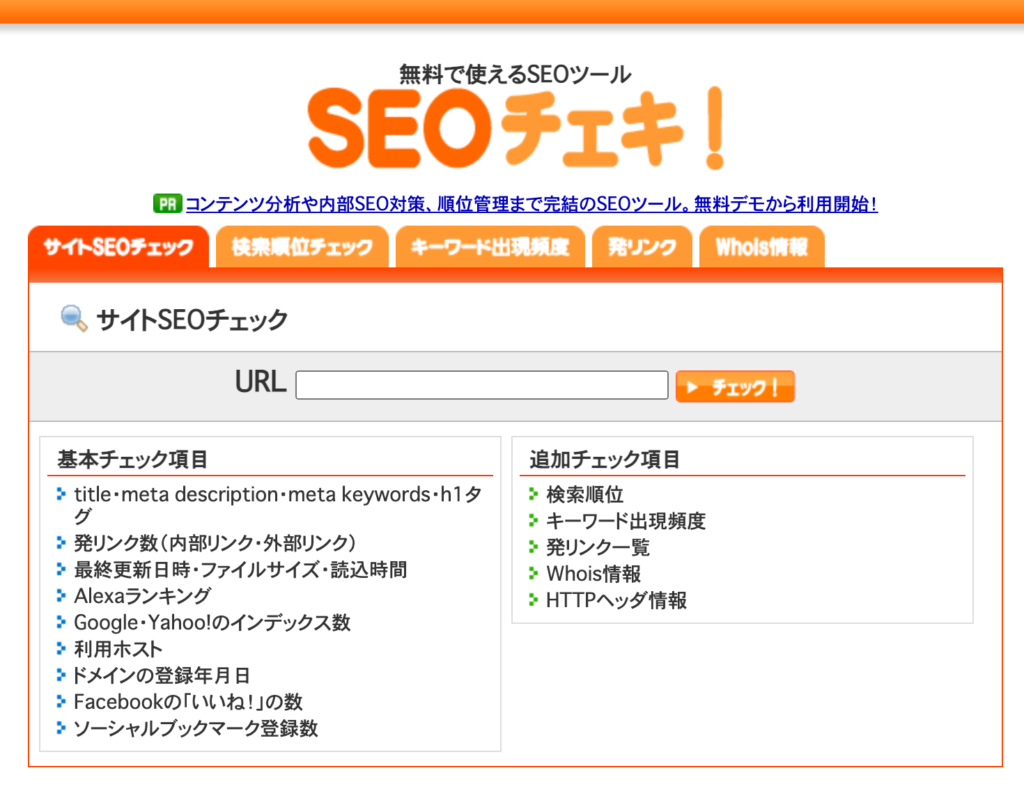Open the PR advertisement link for SEOツール
1024x791 pixels.
pos(531,204)
